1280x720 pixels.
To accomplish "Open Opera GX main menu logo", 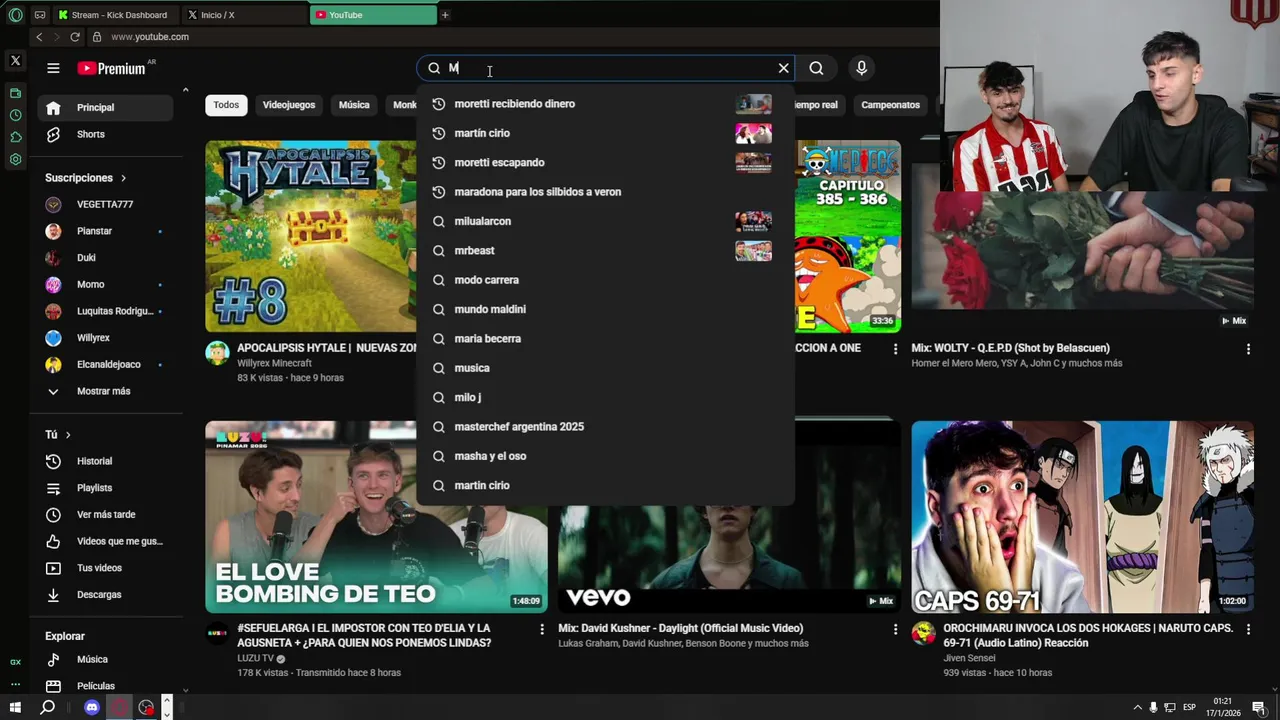I will (15, 15).
